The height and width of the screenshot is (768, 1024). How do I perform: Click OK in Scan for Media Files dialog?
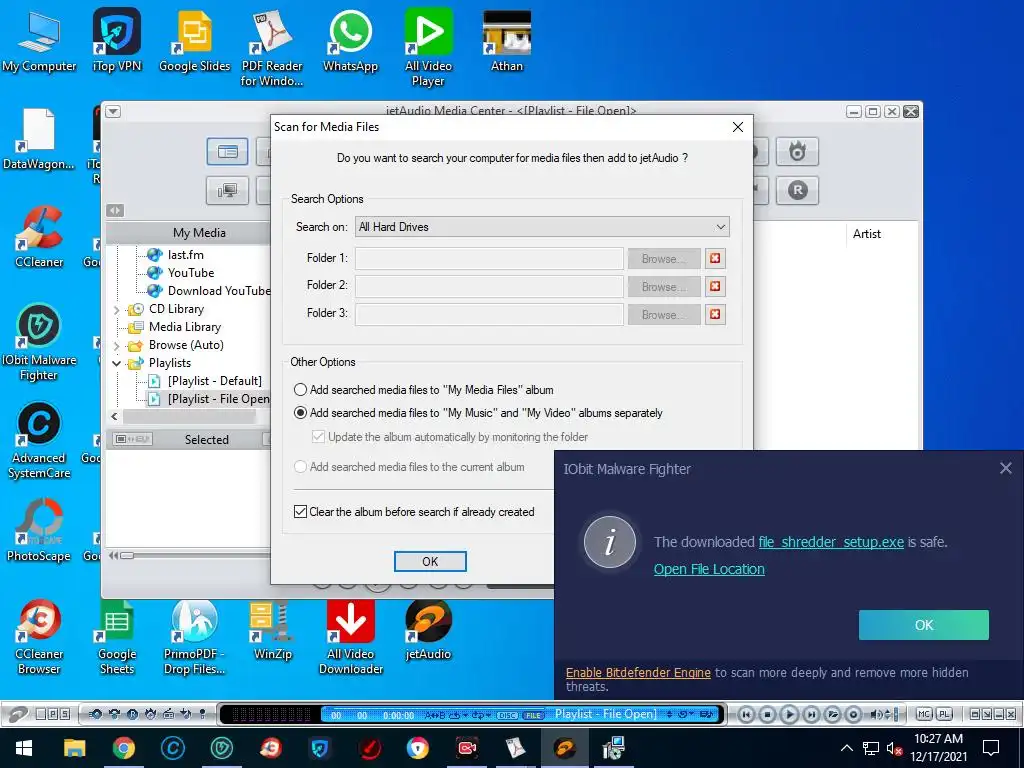tap(430, 562)
